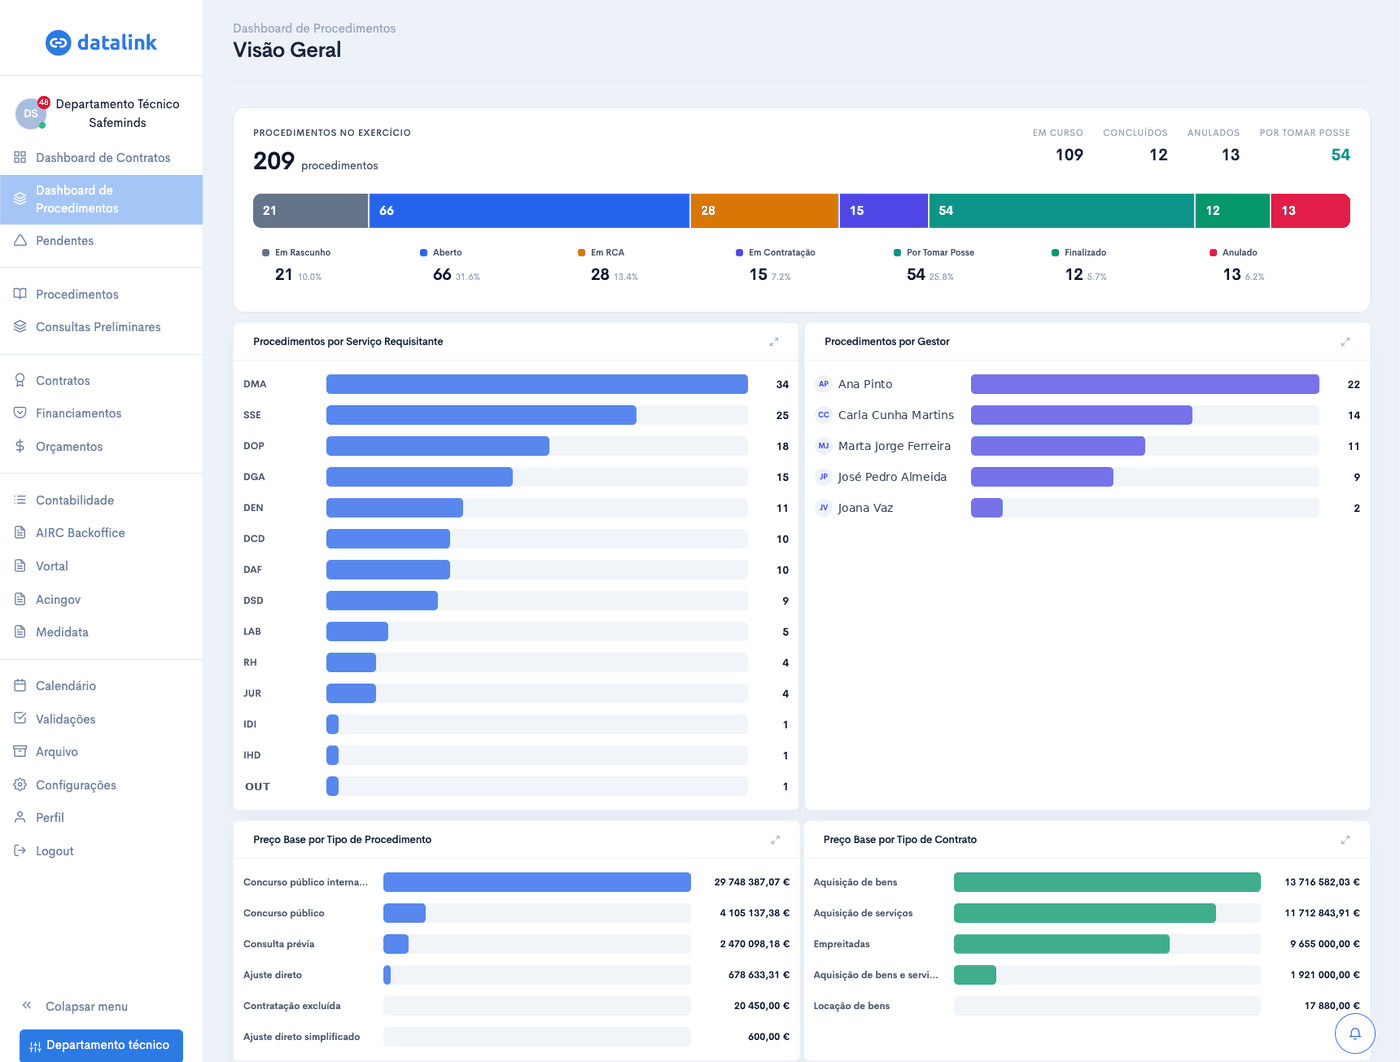Viewport: 1400px width, 1062px height.
Task: Open notifications with the bell button
Action: coord(1355,1033)
